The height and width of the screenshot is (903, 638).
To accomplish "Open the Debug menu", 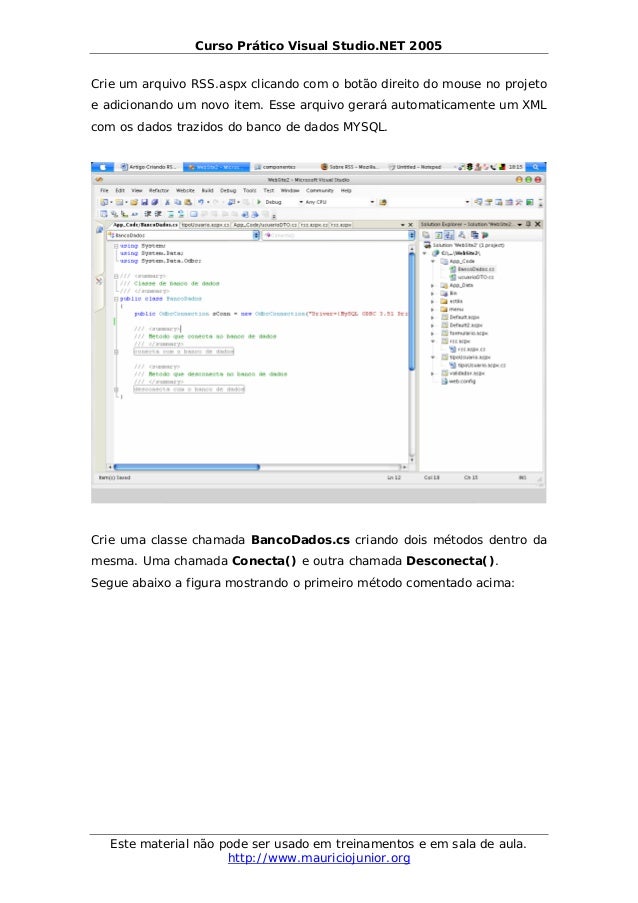I will click(228, 190).
